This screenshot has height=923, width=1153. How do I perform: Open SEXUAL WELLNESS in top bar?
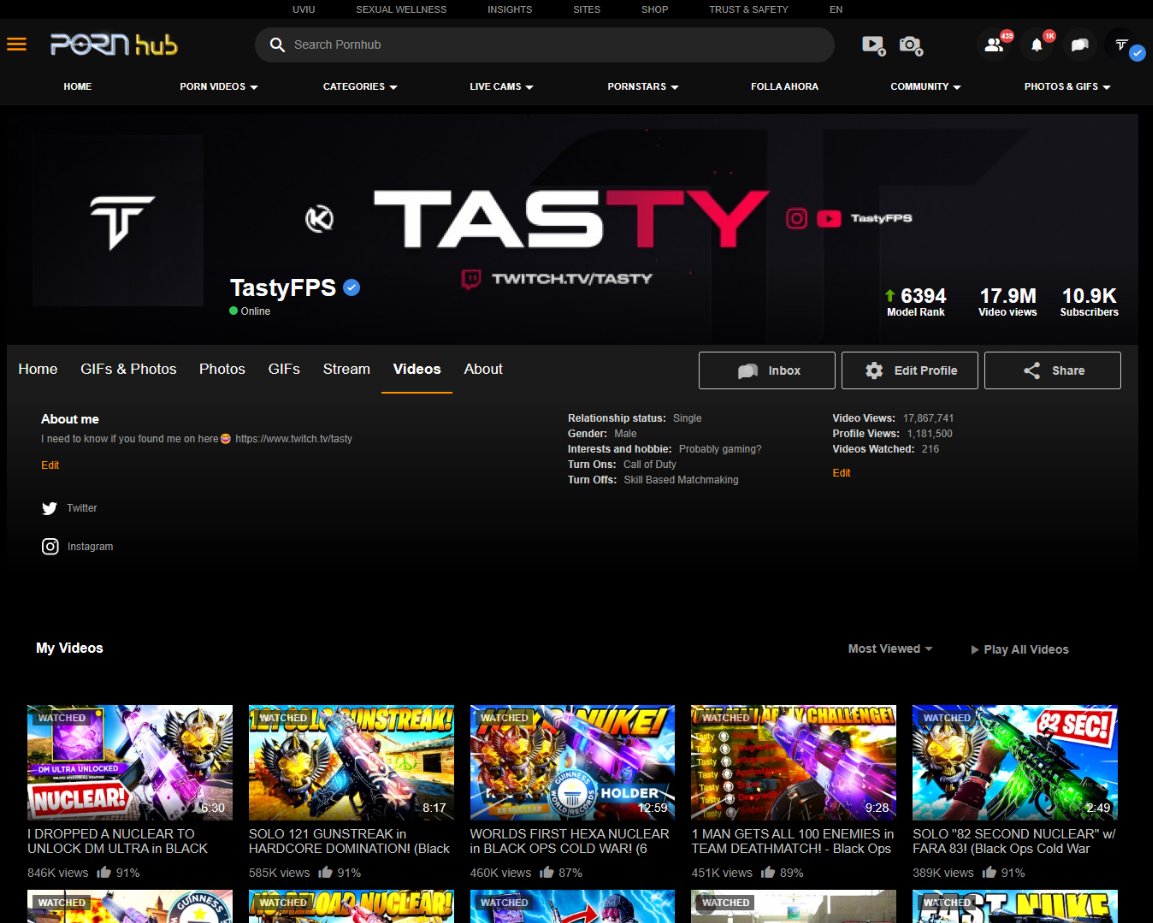(x=401, y=10)
